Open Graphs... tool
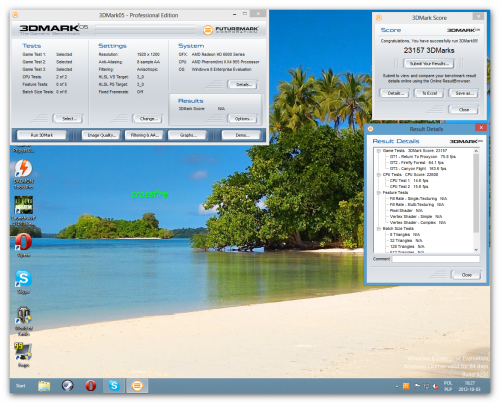500x403 pixels. 188,135
